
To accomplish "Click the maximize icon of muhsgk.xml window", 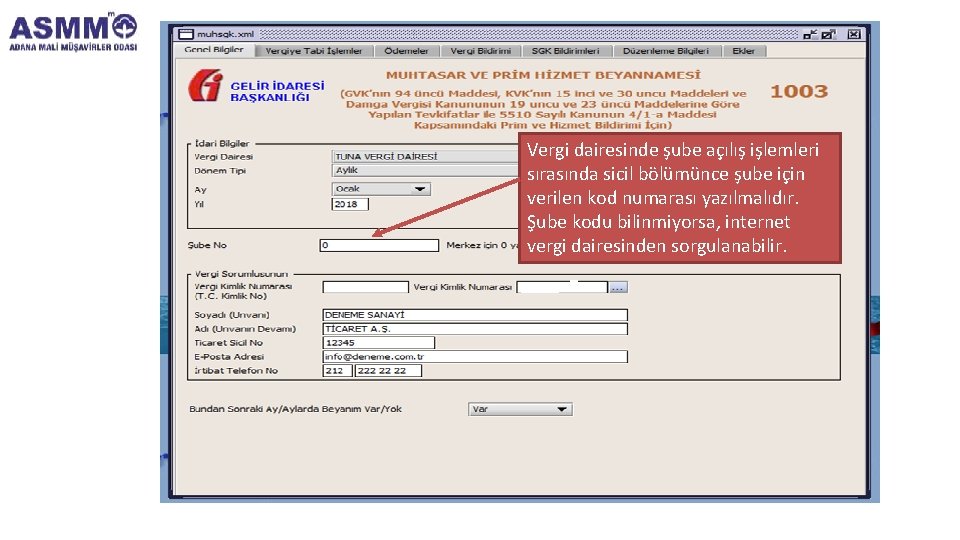I will pyautogui.click(x=829, y=34).
